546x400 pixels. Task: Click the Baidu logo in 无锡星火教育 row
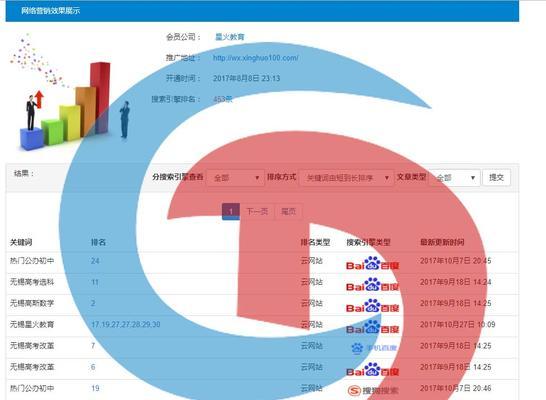click(x=372, y=328)
